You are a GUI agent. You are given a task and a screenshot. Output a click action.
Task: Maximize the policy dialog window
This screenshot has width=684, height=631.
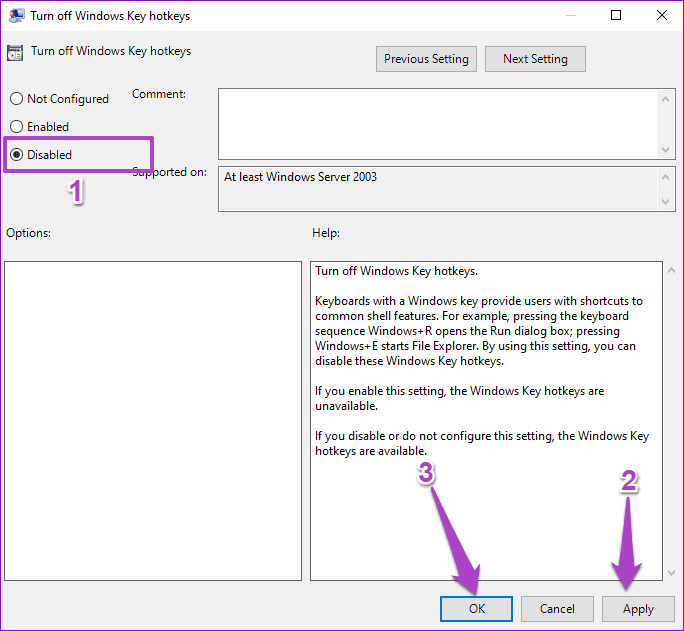616,15
